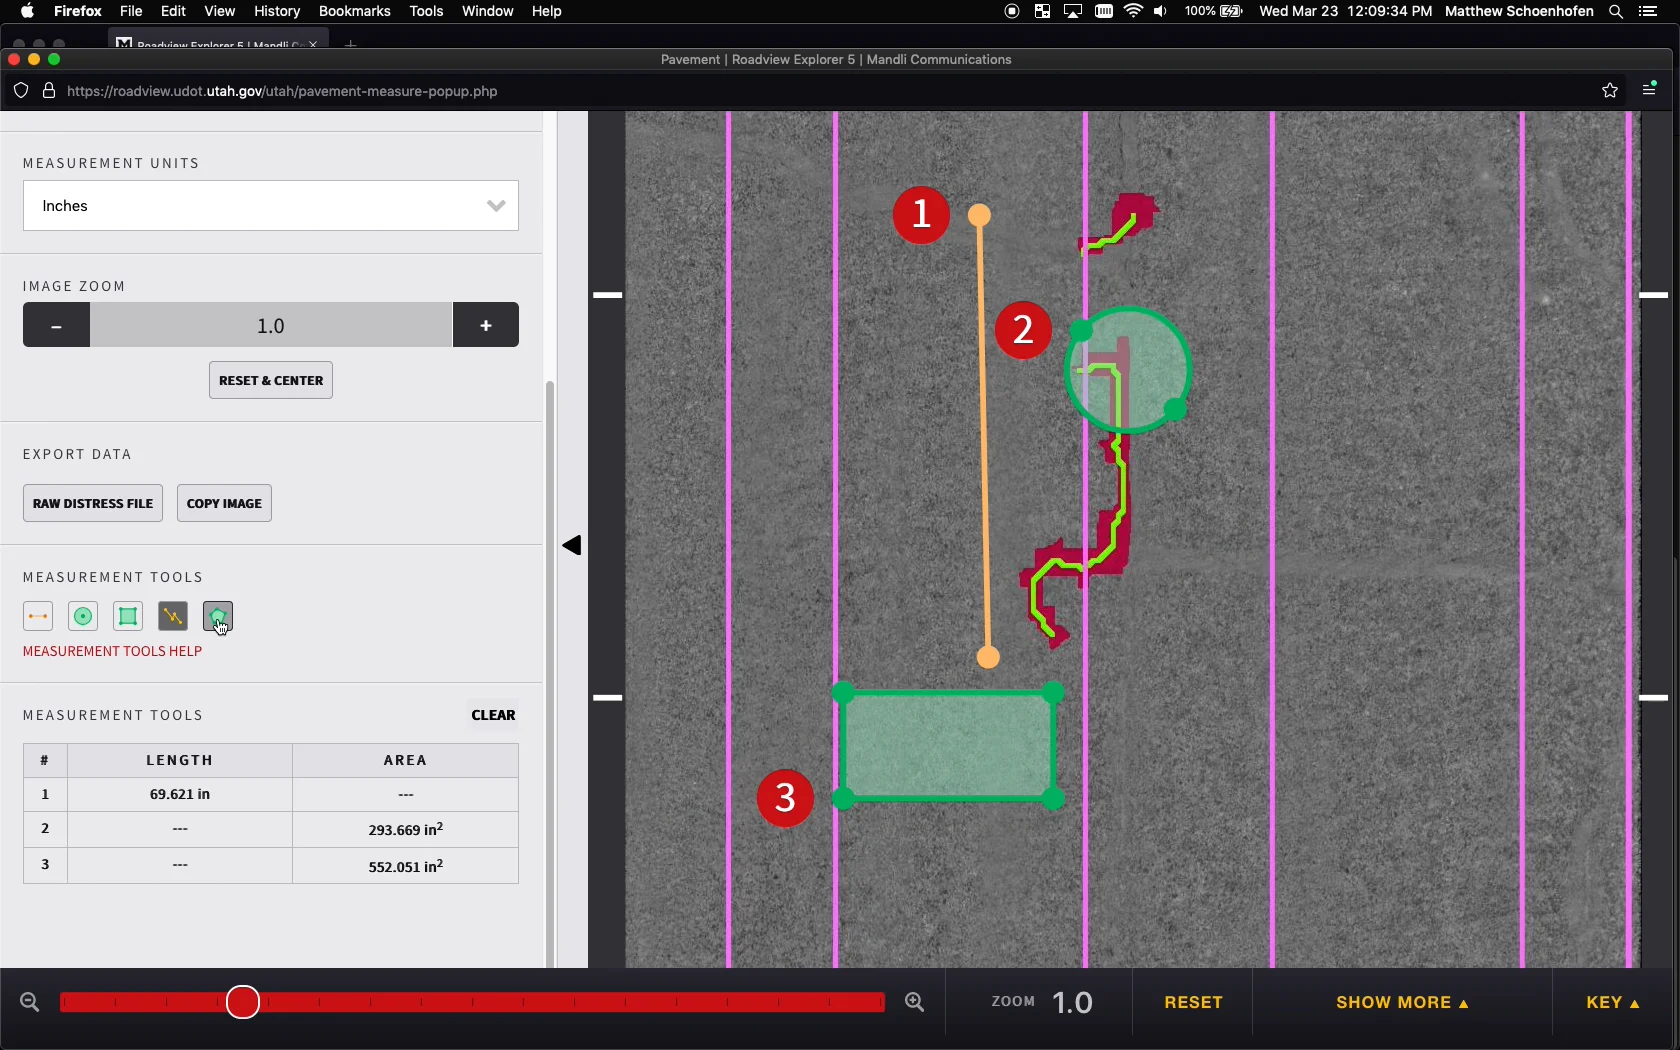1680x1050 pixels.
Task: Open the Firefox application menu icon
Action: [x=1647, y=90]
